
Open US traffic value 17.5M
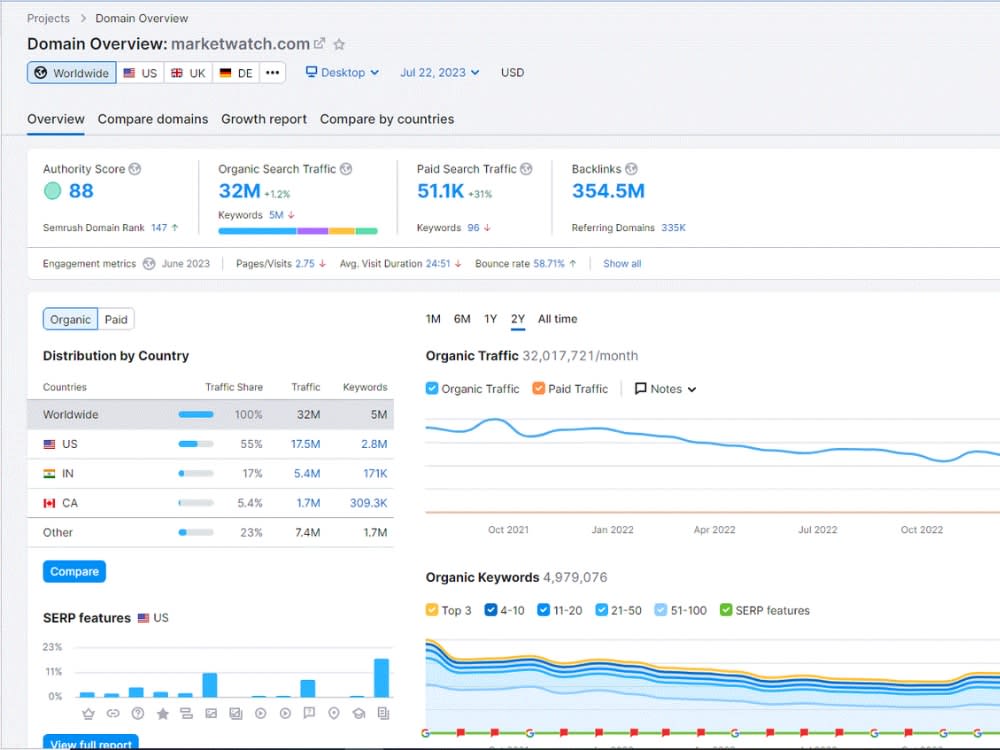pyautogui.click(x=305, y=444)
